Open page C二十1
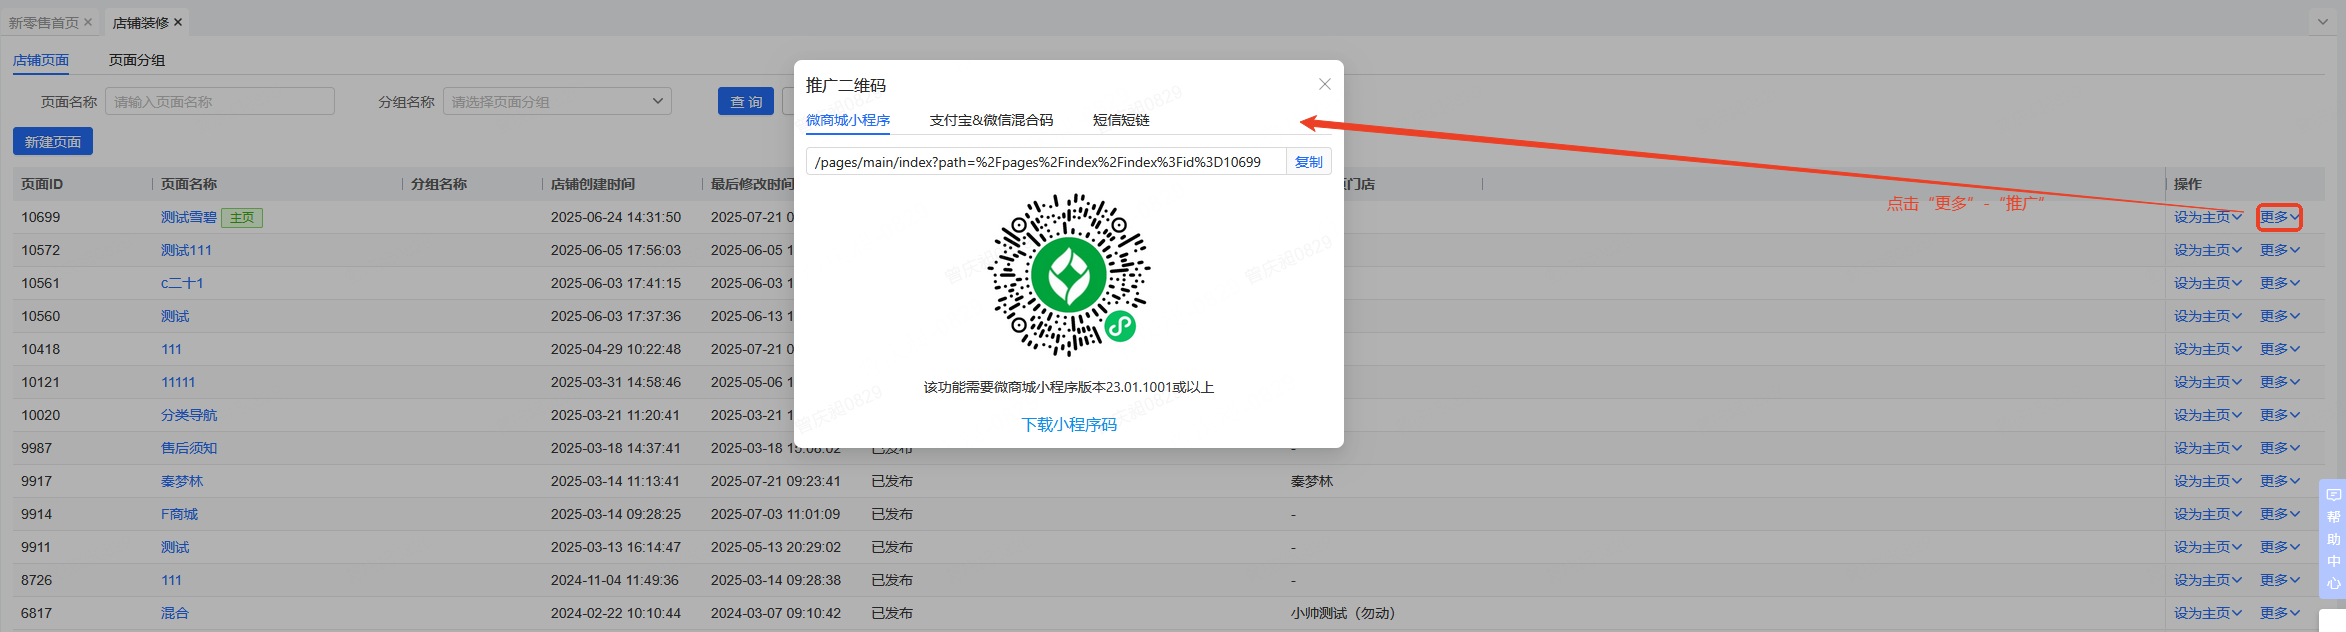 point(182,283)
